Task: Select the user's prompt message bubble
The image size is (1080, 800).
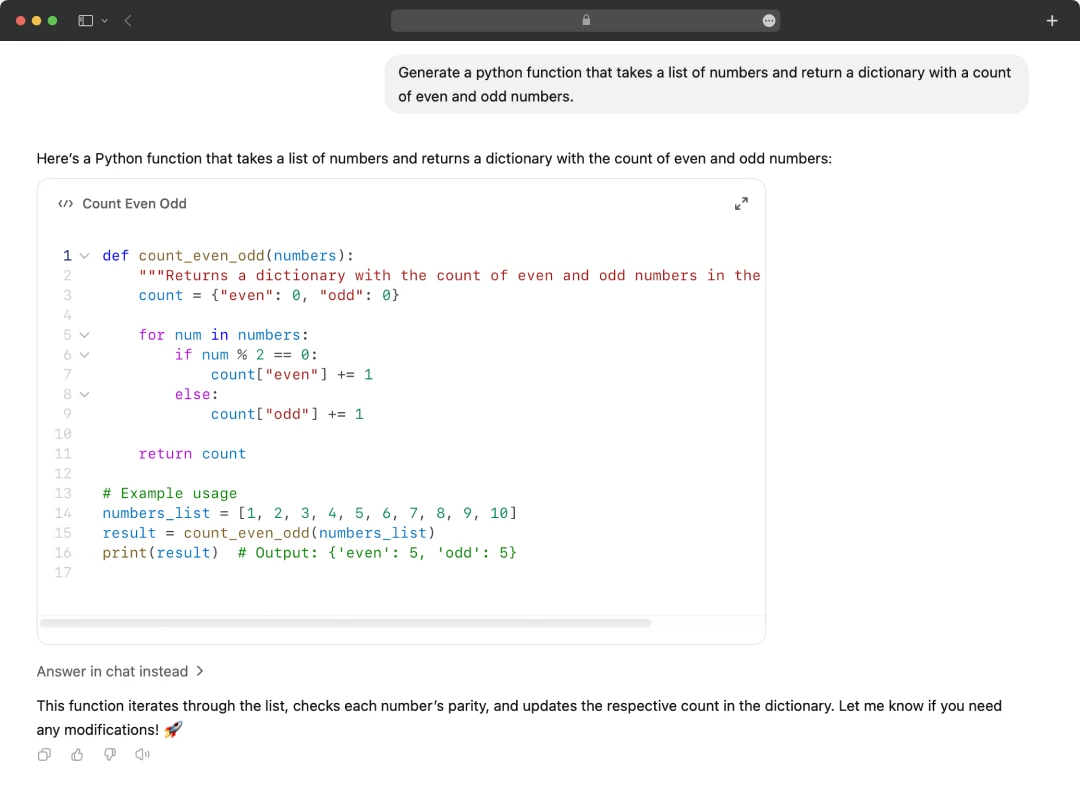Action: (x=705, y=84)
